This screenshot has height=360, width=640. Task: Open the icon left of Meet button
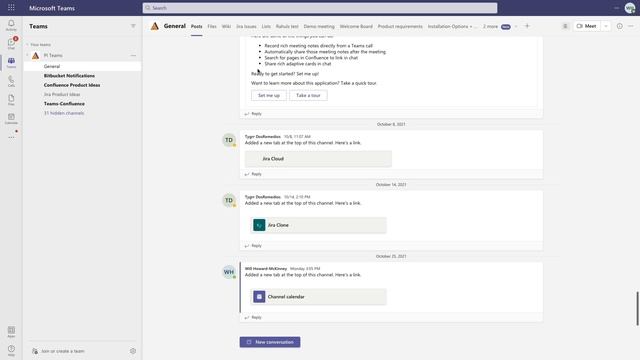(x=565, y=26)
